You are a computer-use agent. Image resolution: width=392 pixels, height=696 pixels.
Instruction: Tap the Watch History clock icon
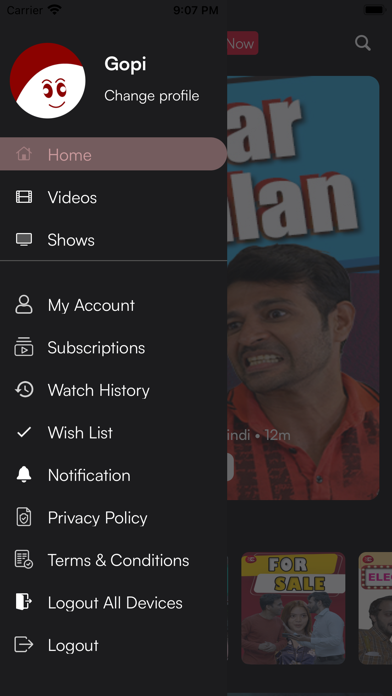point(24,390)
